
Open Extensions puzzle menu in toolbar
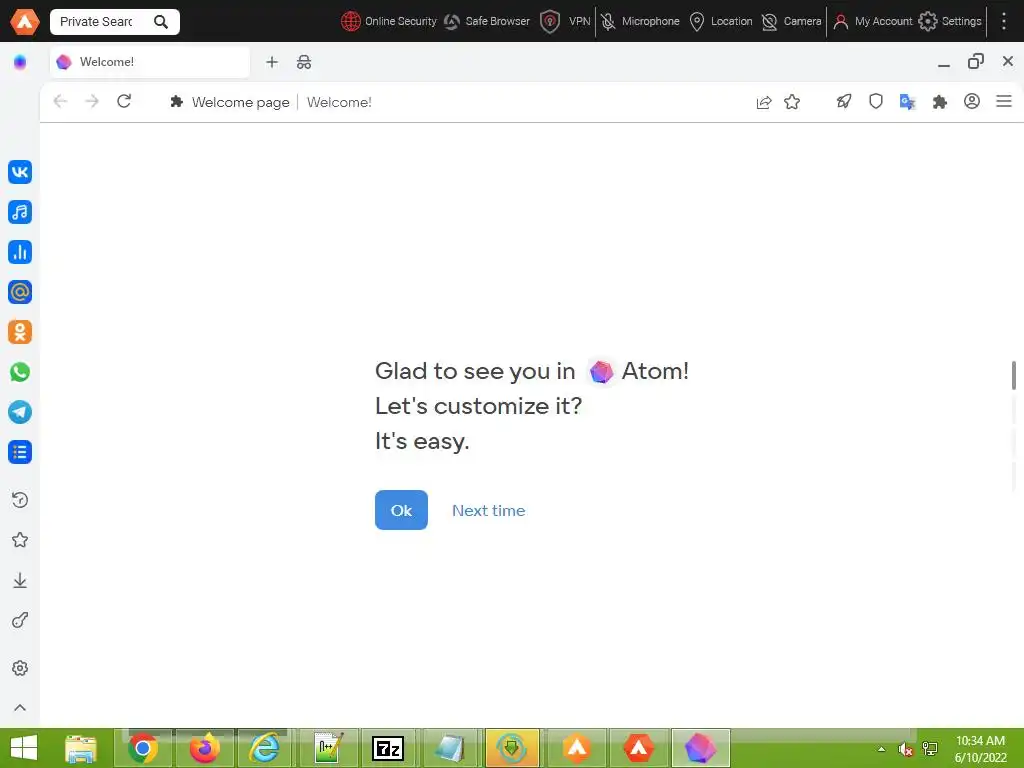click(940, 102)
